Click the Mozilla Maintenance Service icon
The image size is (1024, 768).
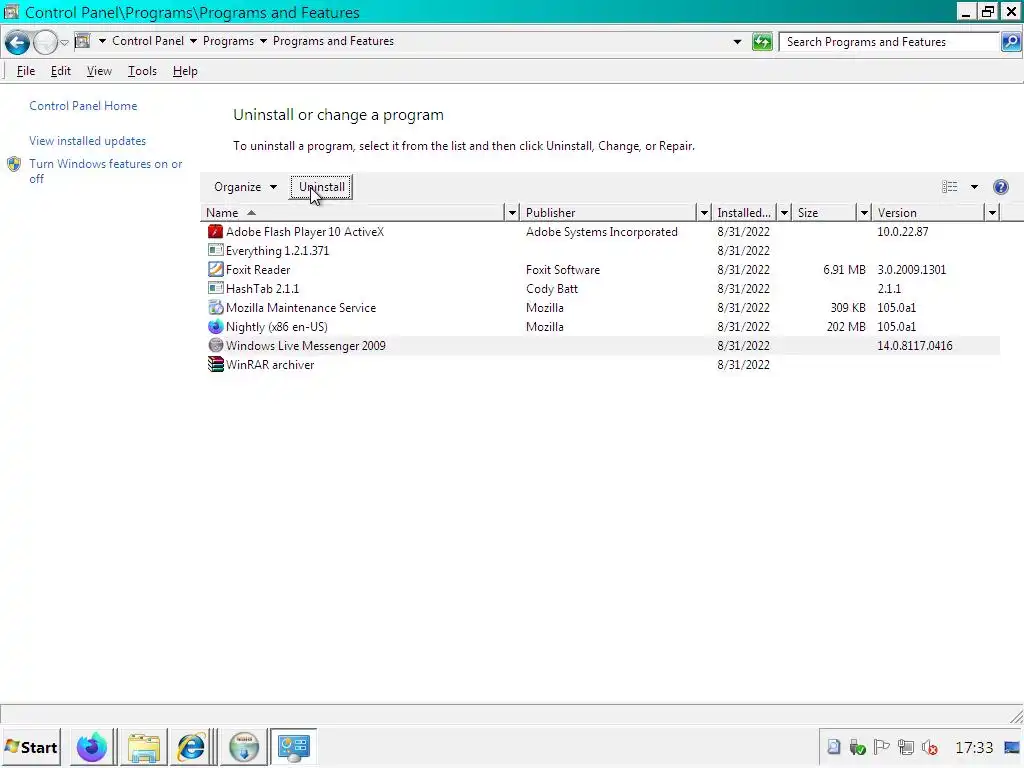tap(215, 308)
